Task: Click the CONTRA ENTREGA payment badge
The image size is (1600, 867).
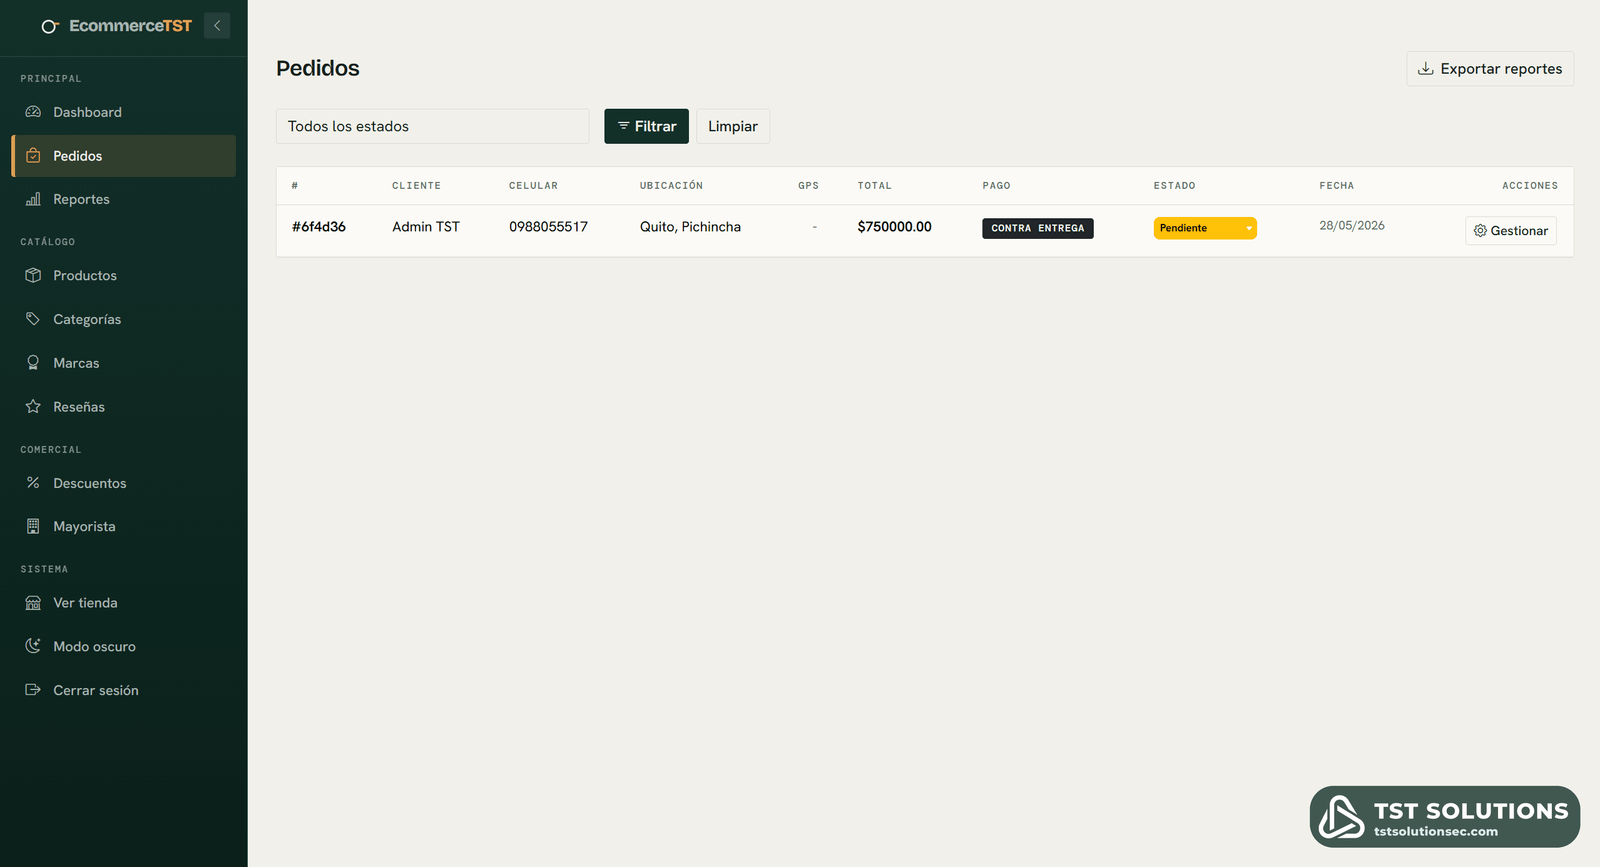Action: tap(1038, 228)
